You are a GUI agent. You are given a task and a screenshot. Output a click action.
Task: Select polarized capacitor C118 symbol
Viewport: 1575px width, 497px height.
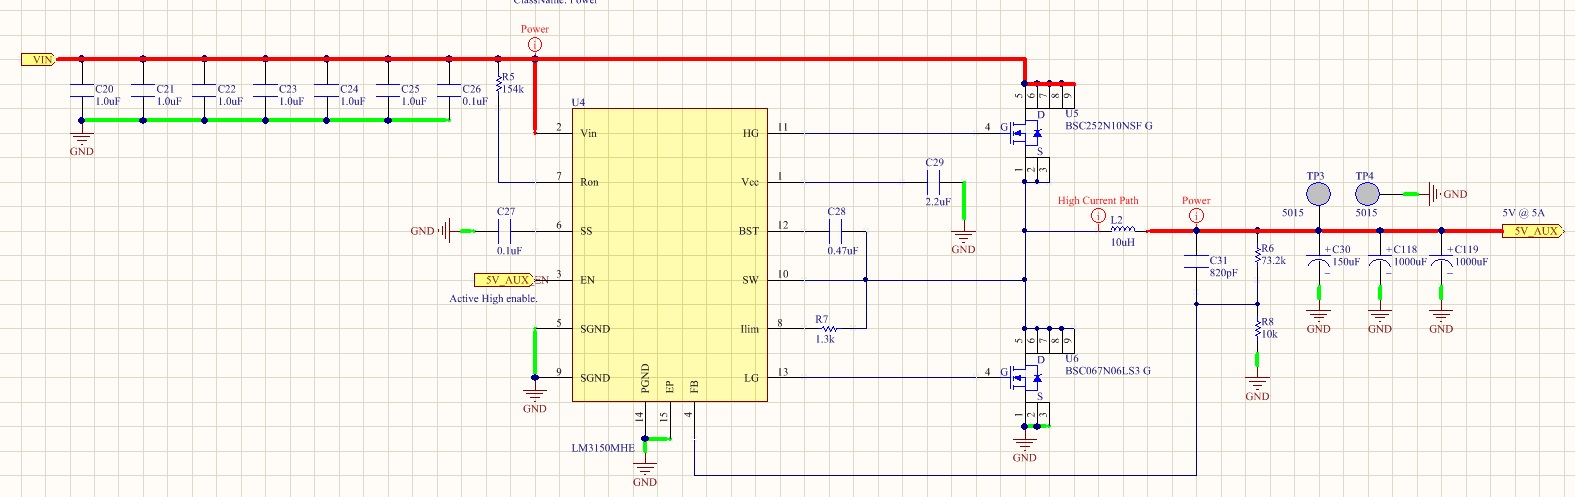click(1379, 262)
